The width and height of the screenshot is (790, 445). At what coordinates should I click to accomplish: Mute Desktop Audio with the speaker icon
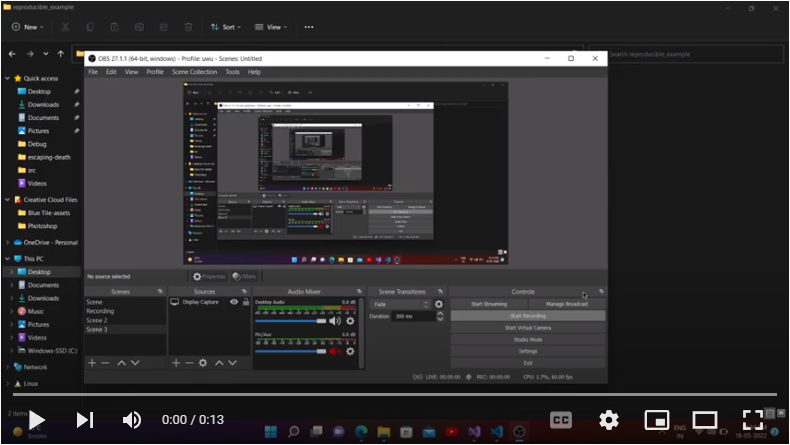[335, 321]
